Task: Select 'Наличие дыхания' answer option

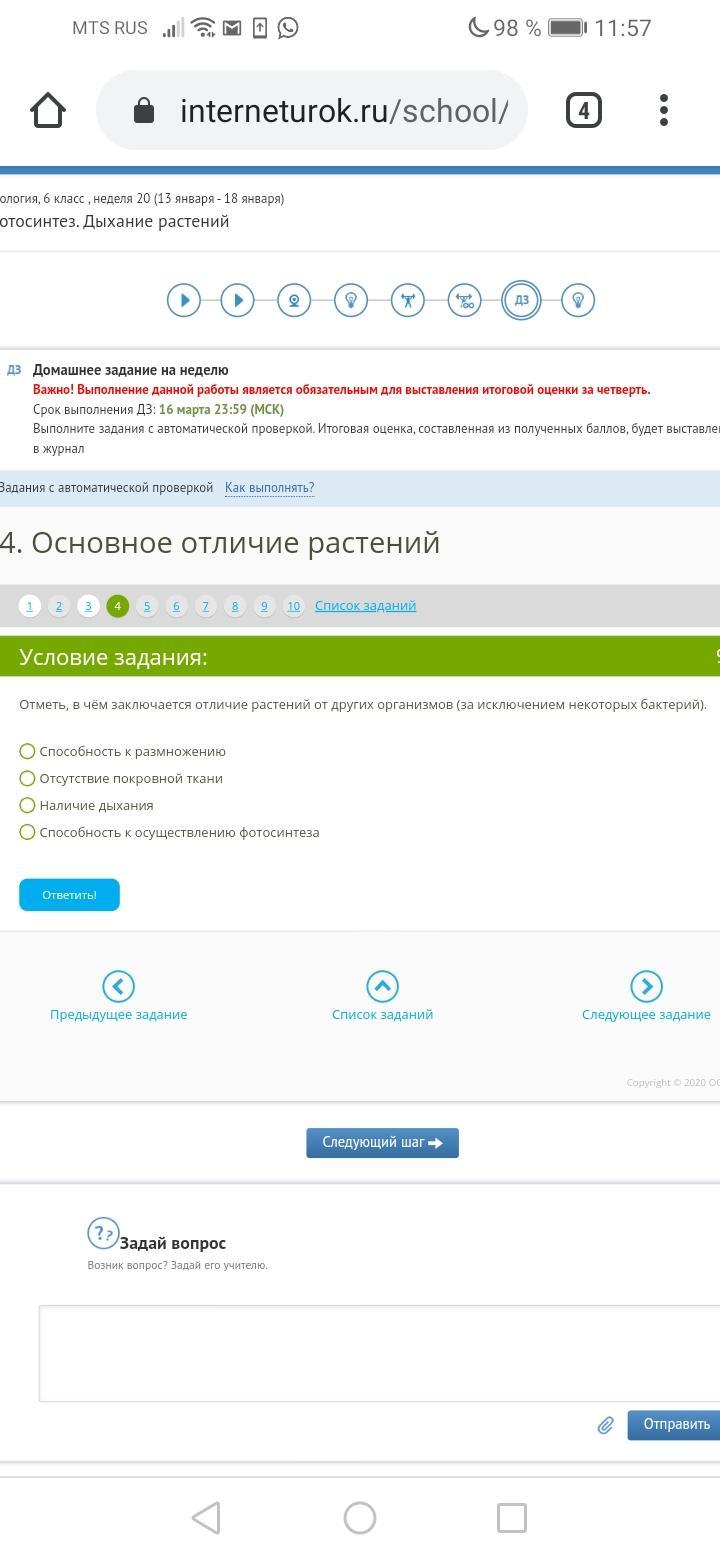Action: click(x=28, y=805)
